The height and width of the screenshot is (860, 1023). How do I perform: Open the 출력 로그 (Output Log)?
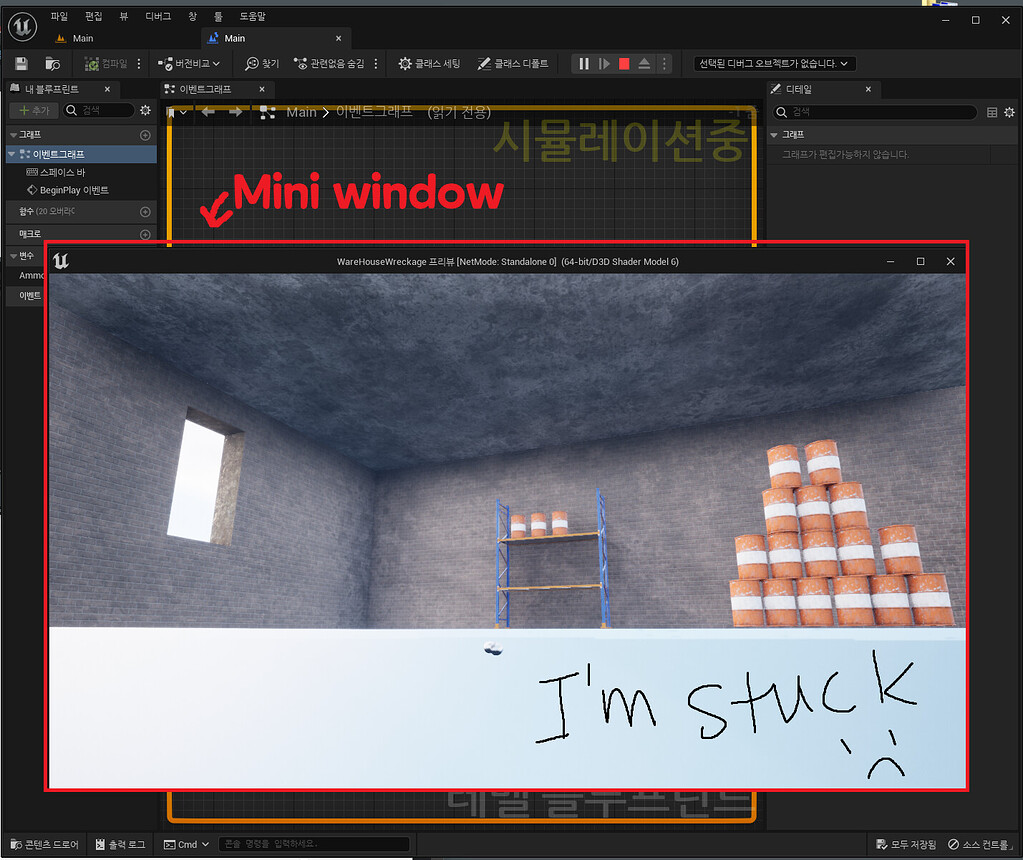(x=120, y=844)
